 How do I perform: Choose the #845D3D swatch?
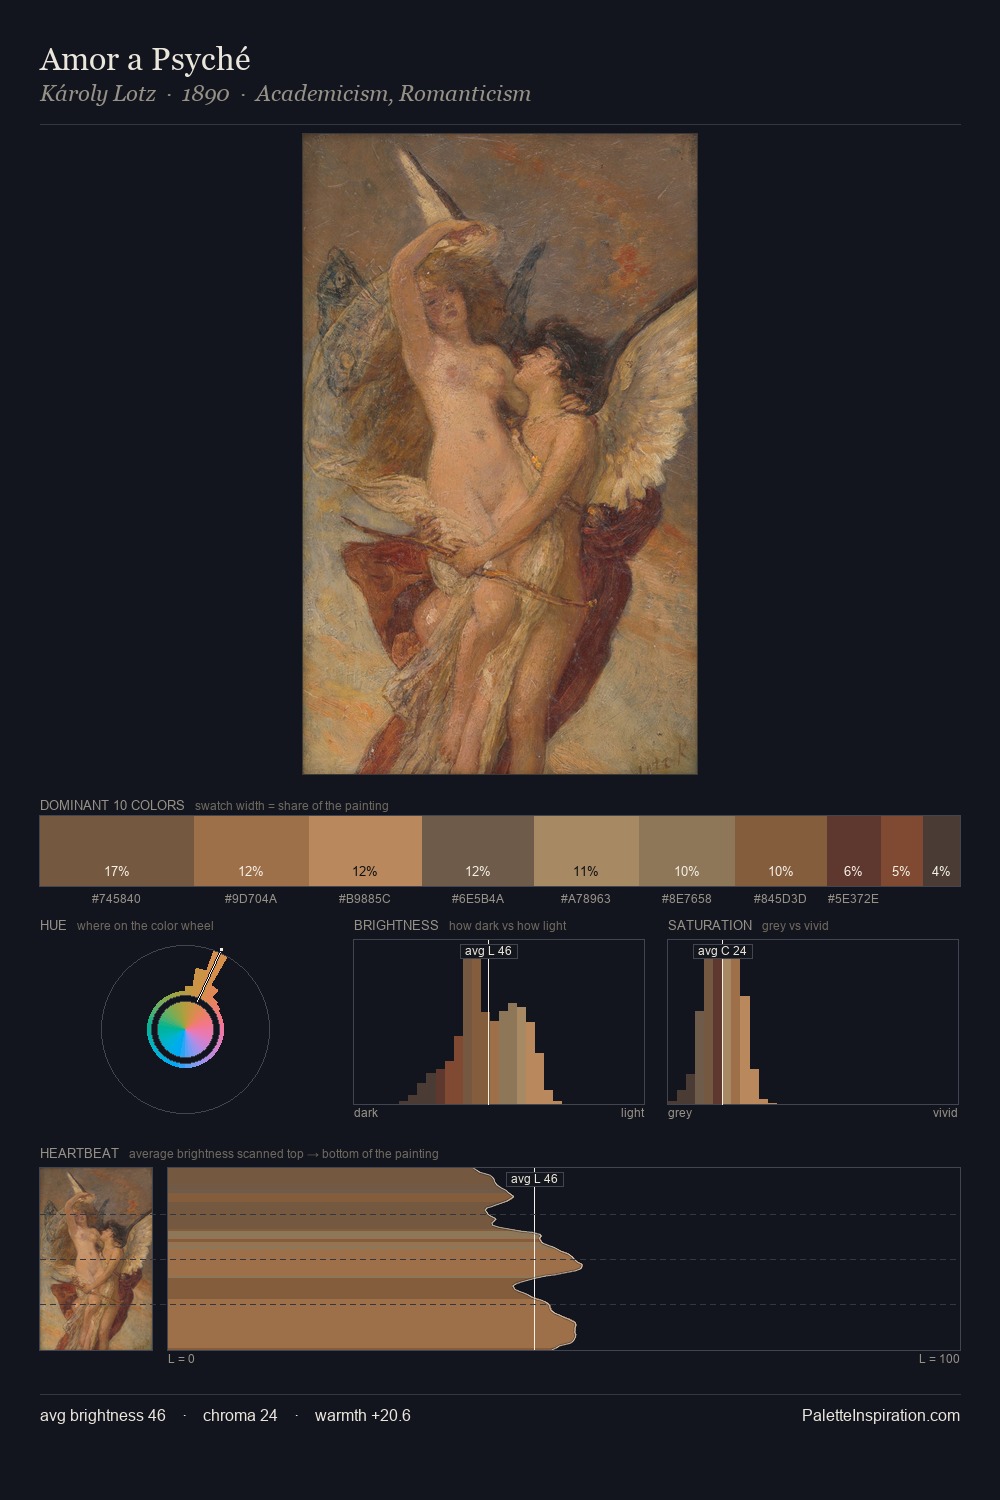pyautogui.click(x=781, y=850)
